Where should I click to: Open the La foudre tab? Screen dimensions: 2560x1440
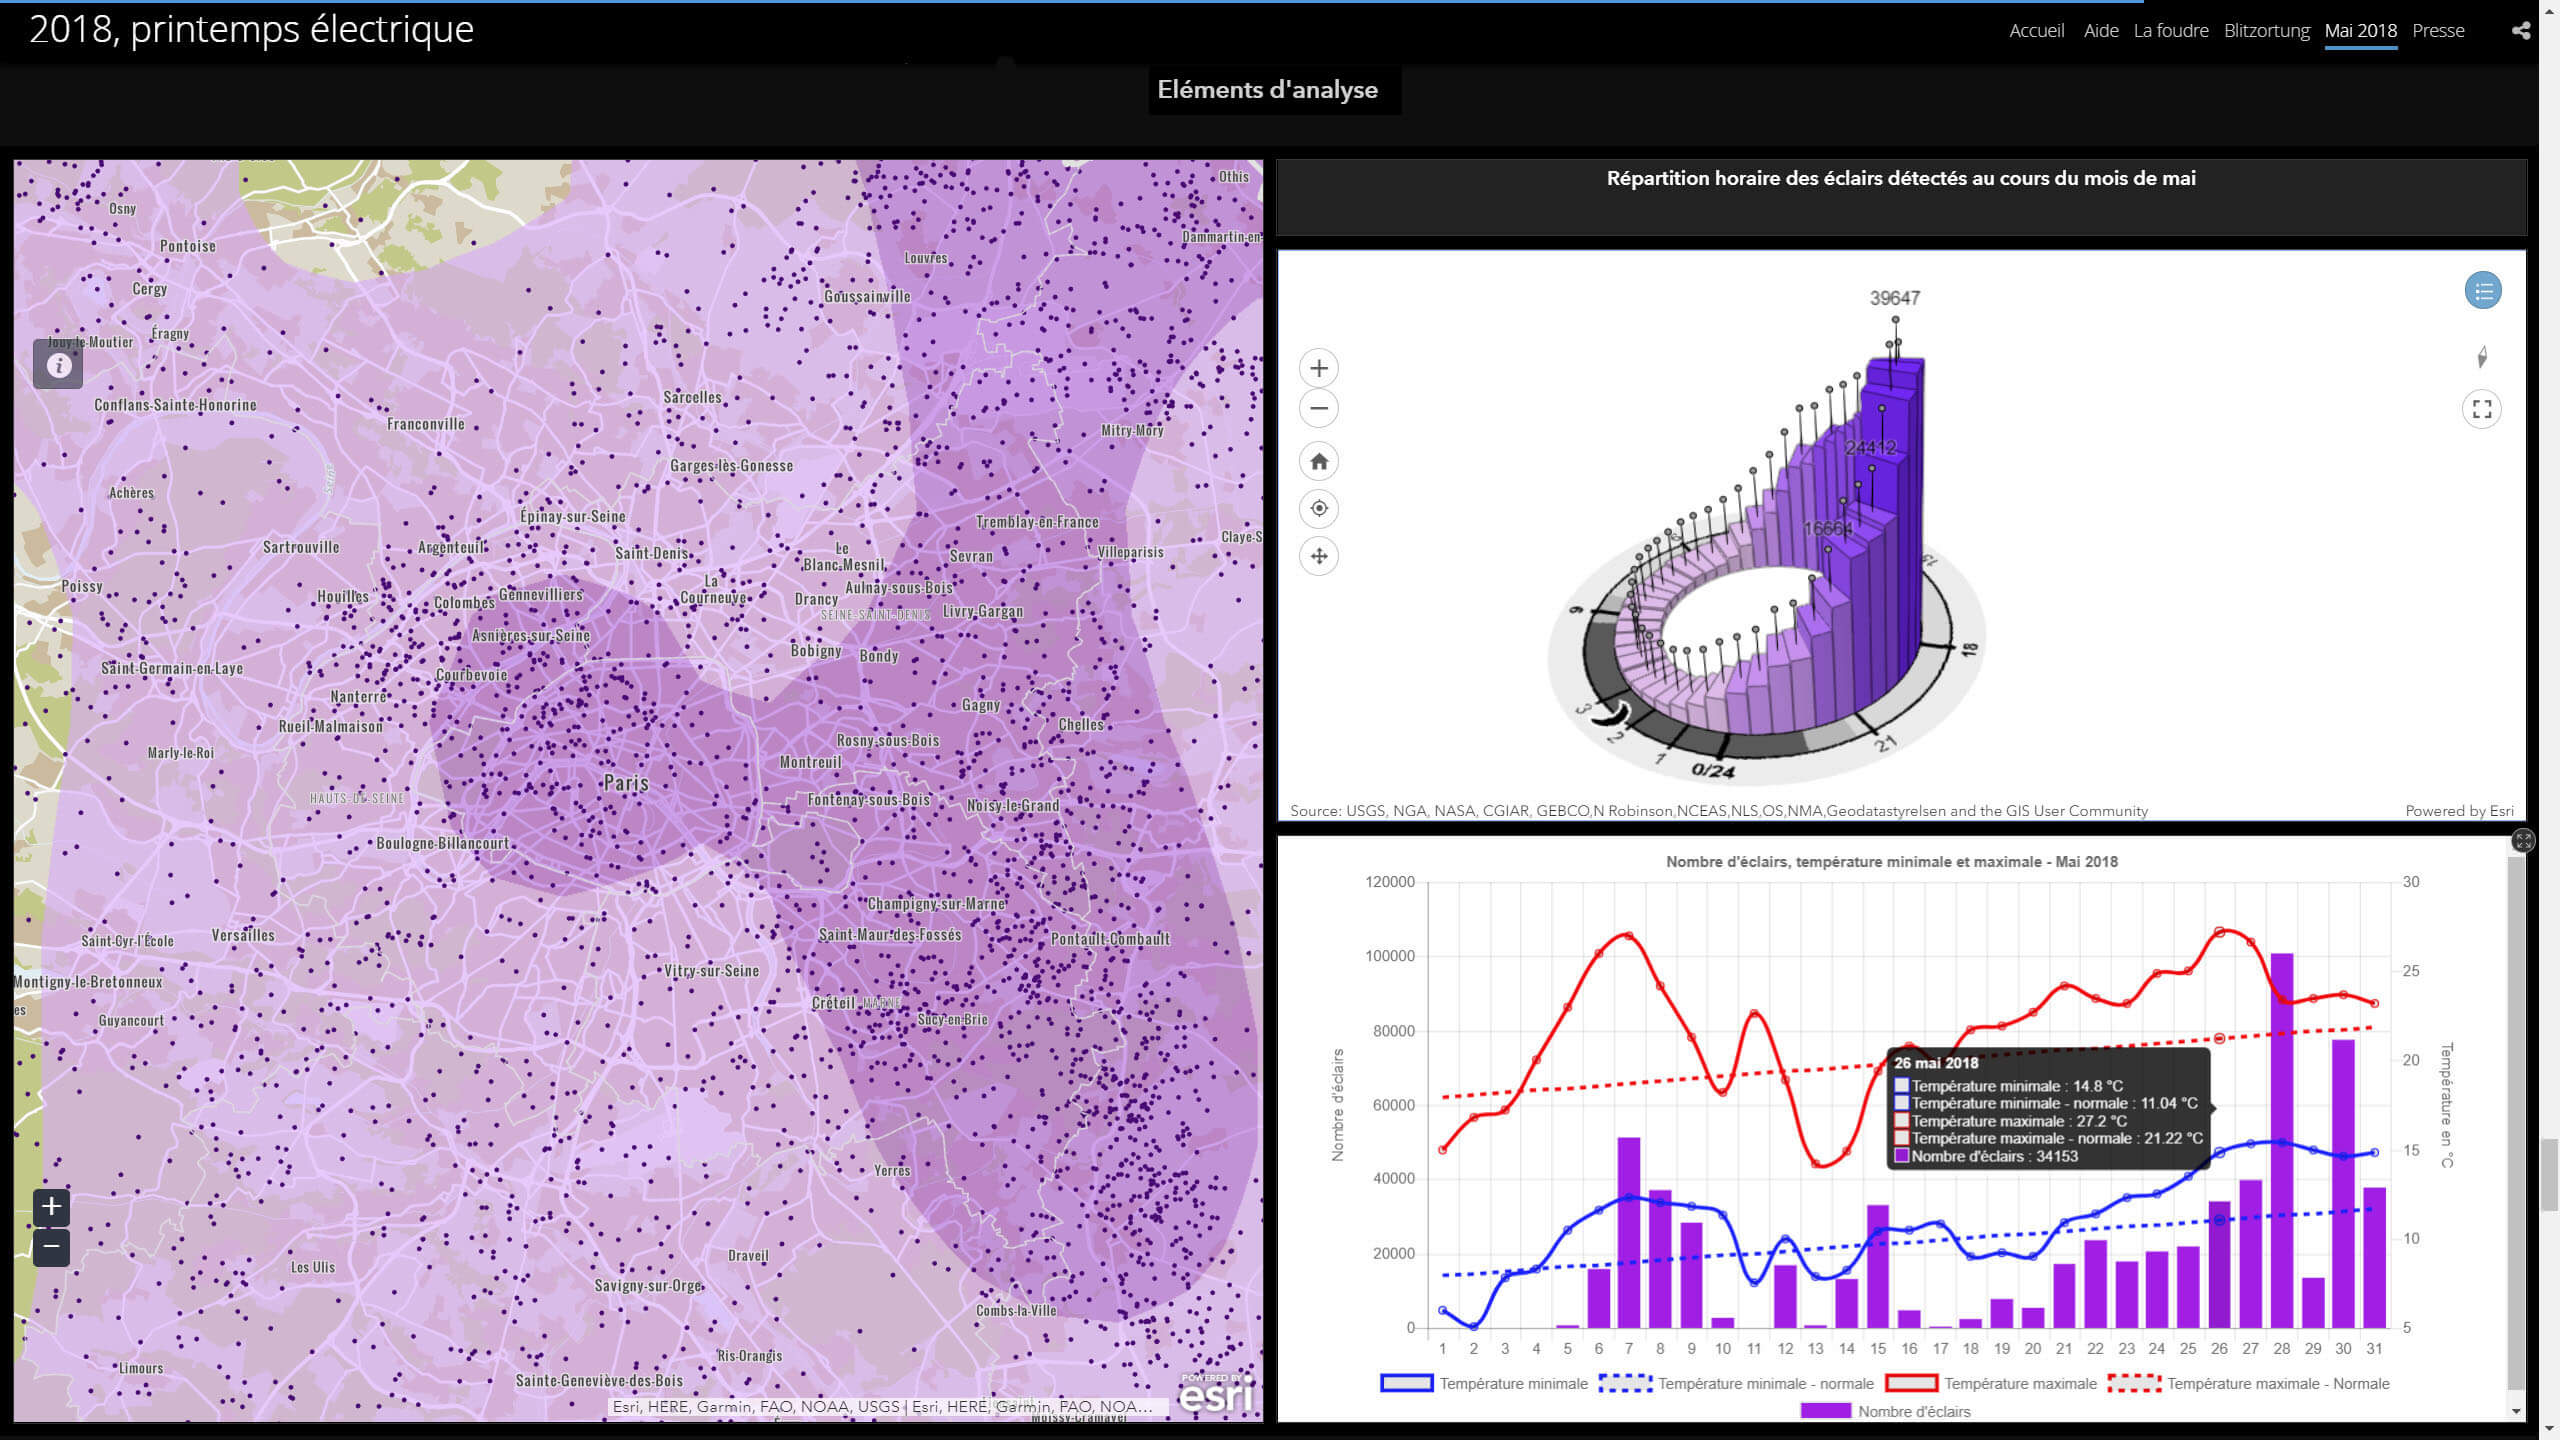pos(2171,31)
